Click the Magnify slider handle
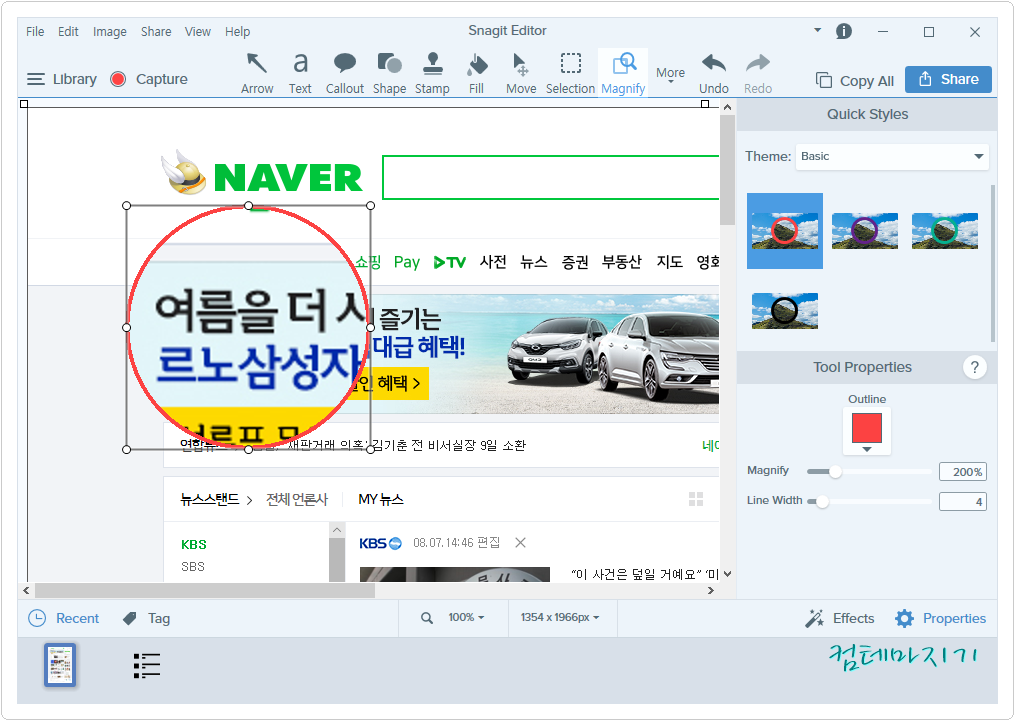The image size is (1015, 721). 835,472
